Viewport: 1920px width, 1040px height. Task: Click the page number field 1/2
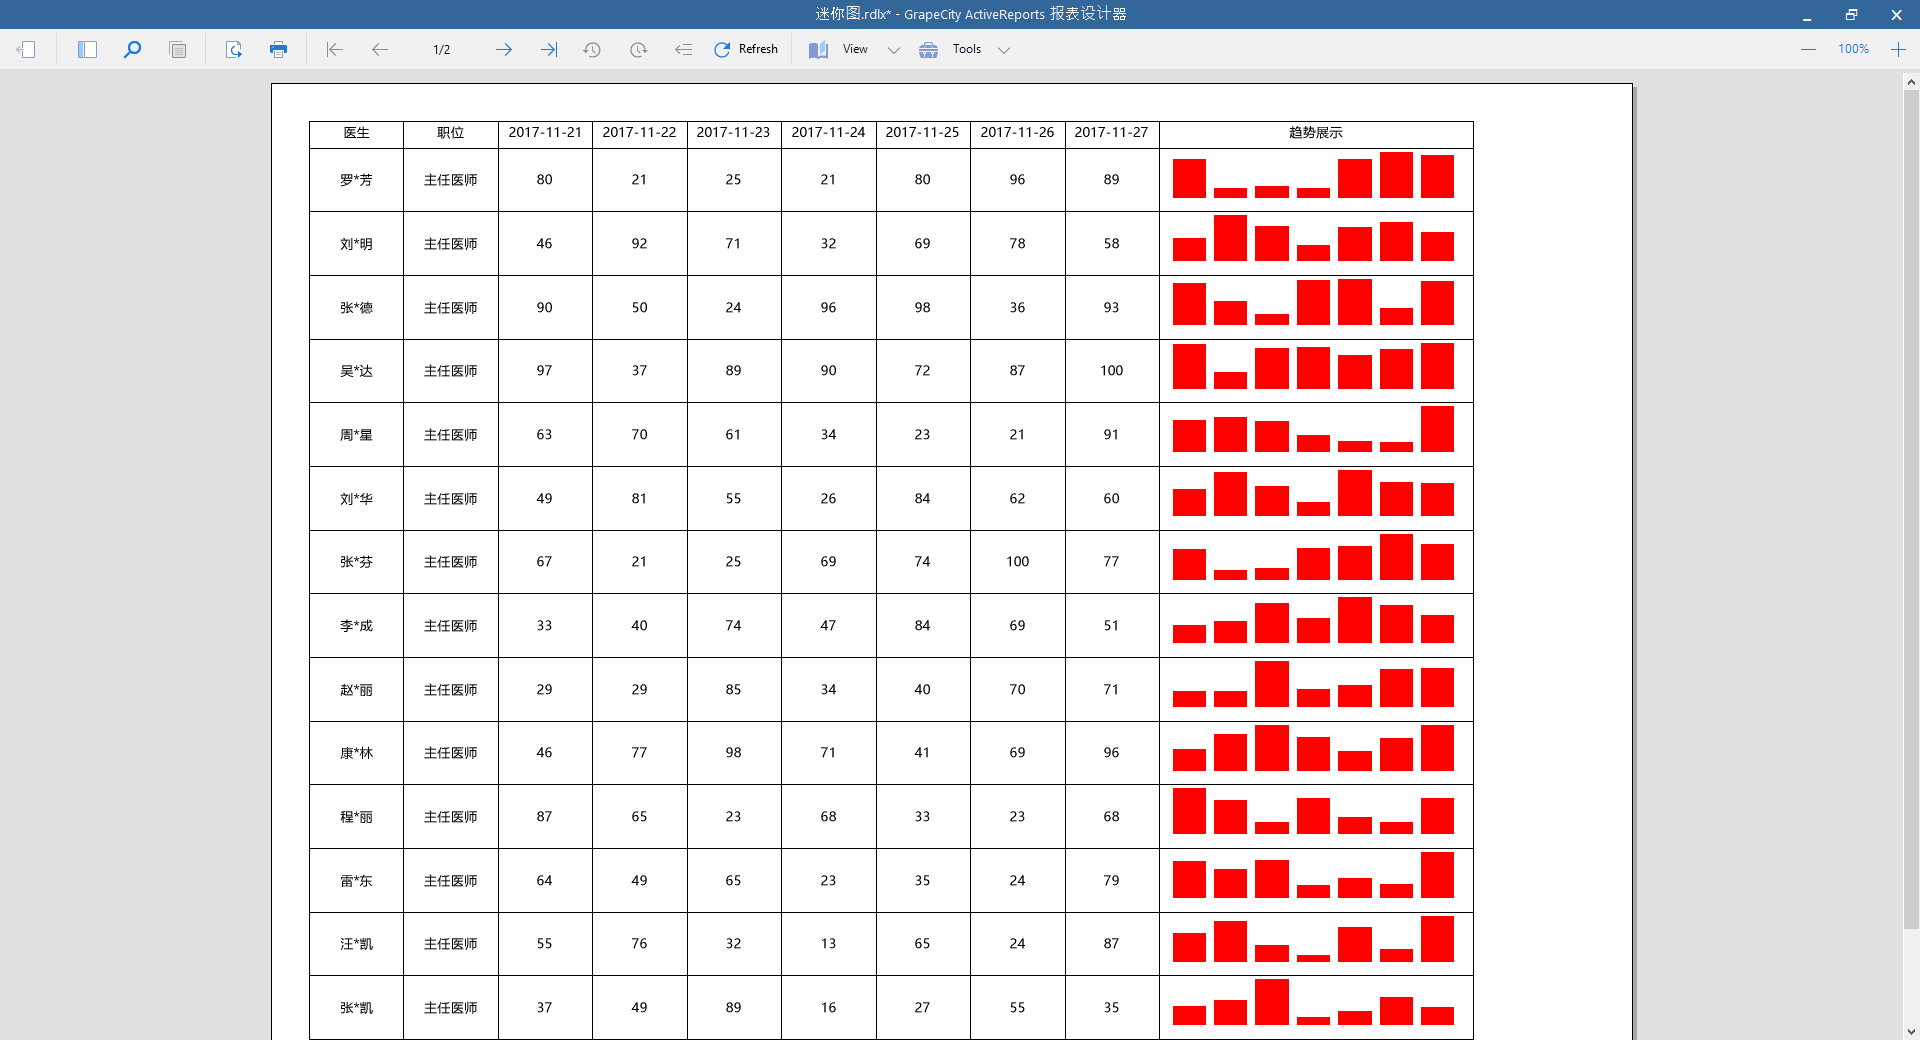coord(441,49)
